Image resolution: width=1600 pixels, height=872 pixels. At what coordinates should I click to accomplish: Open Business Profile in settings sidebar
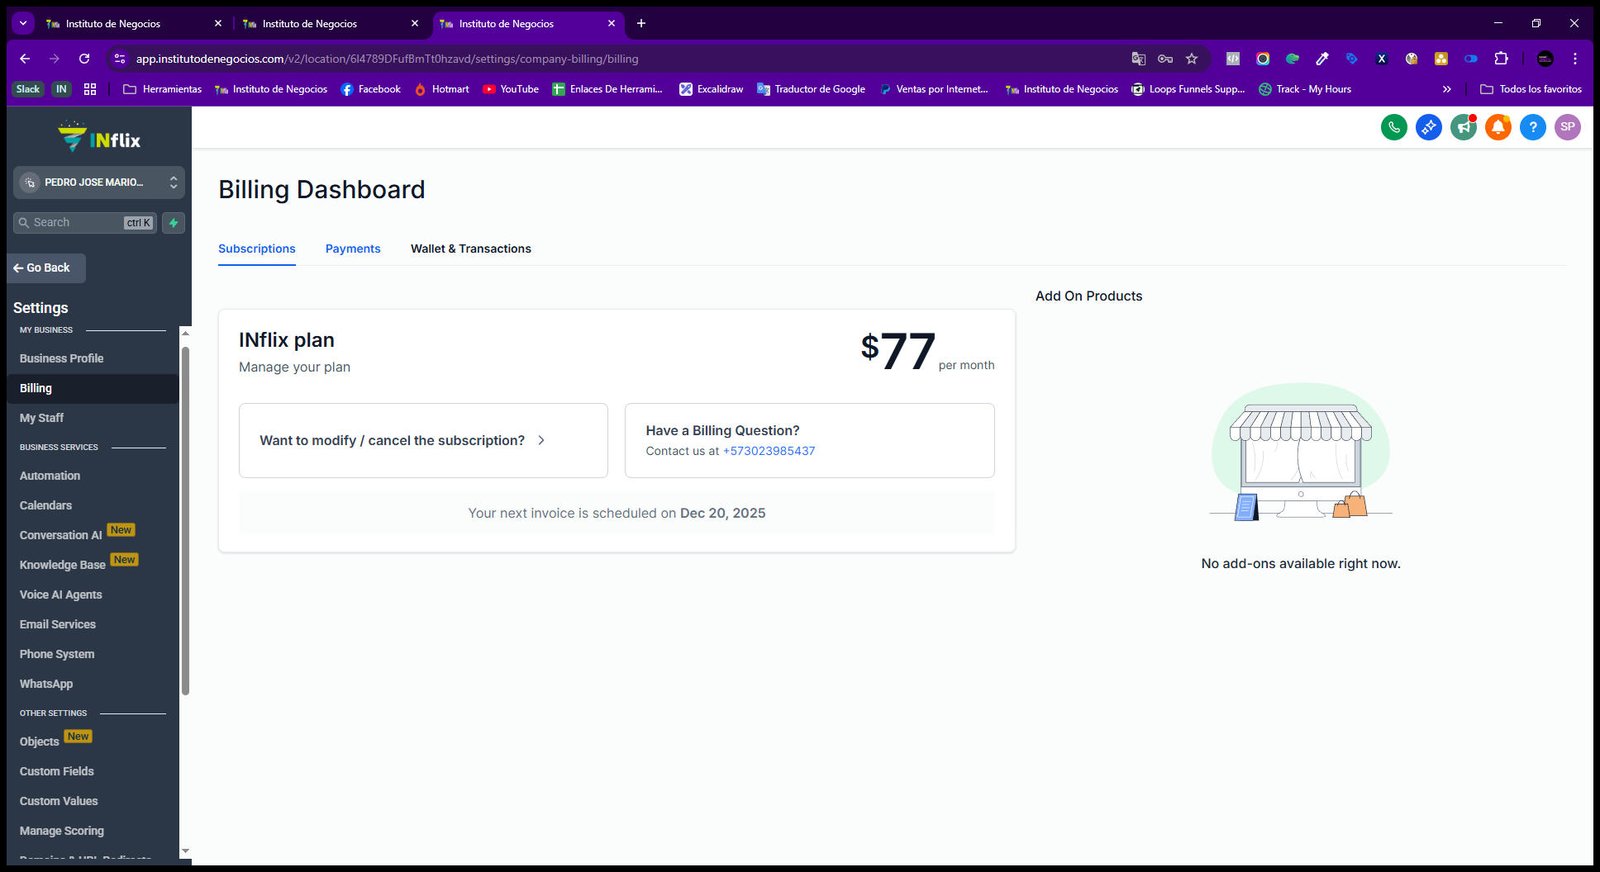coord(62,359)
